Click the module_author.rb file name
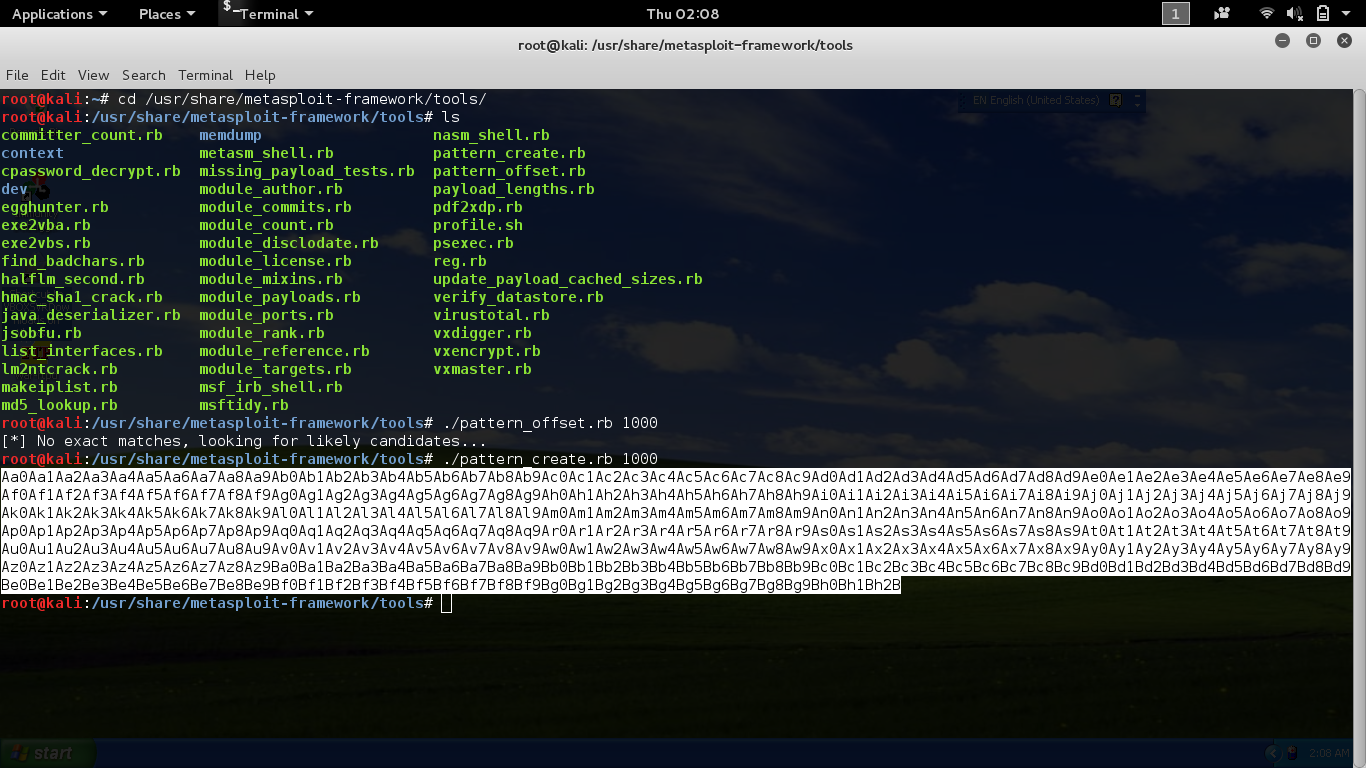This screenshot has width=1366, height=768. point(271,189)
